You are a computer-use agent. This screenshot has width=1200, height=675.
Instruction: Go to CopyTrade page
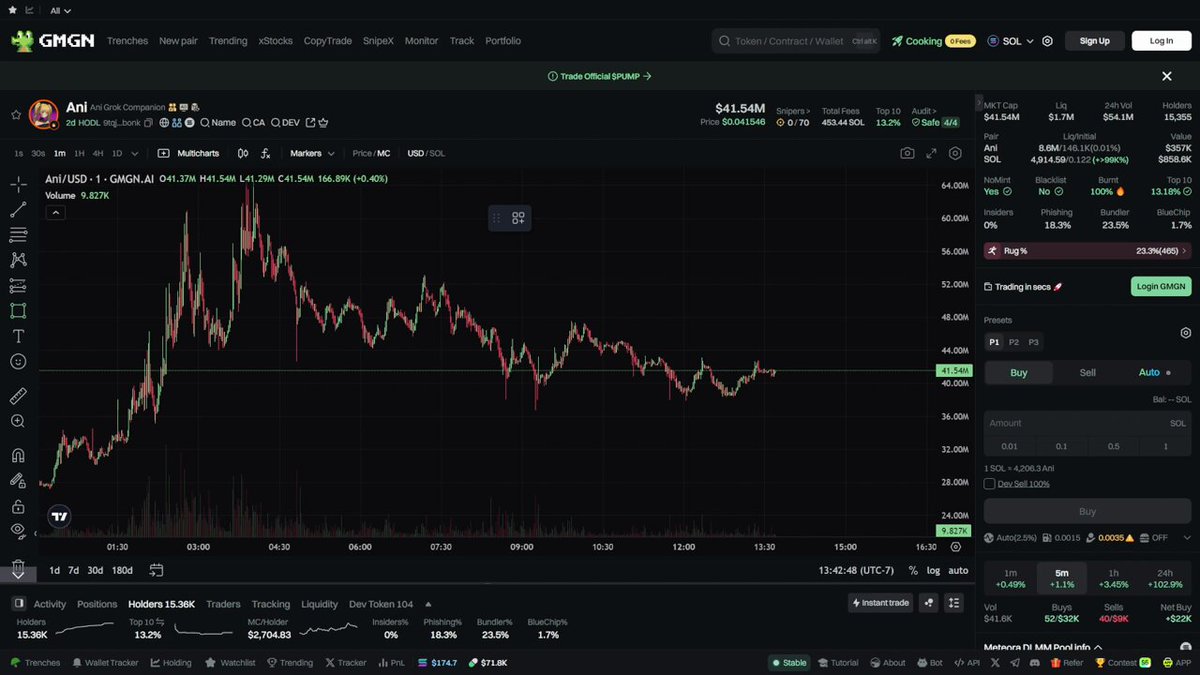(x=328, y=41)
